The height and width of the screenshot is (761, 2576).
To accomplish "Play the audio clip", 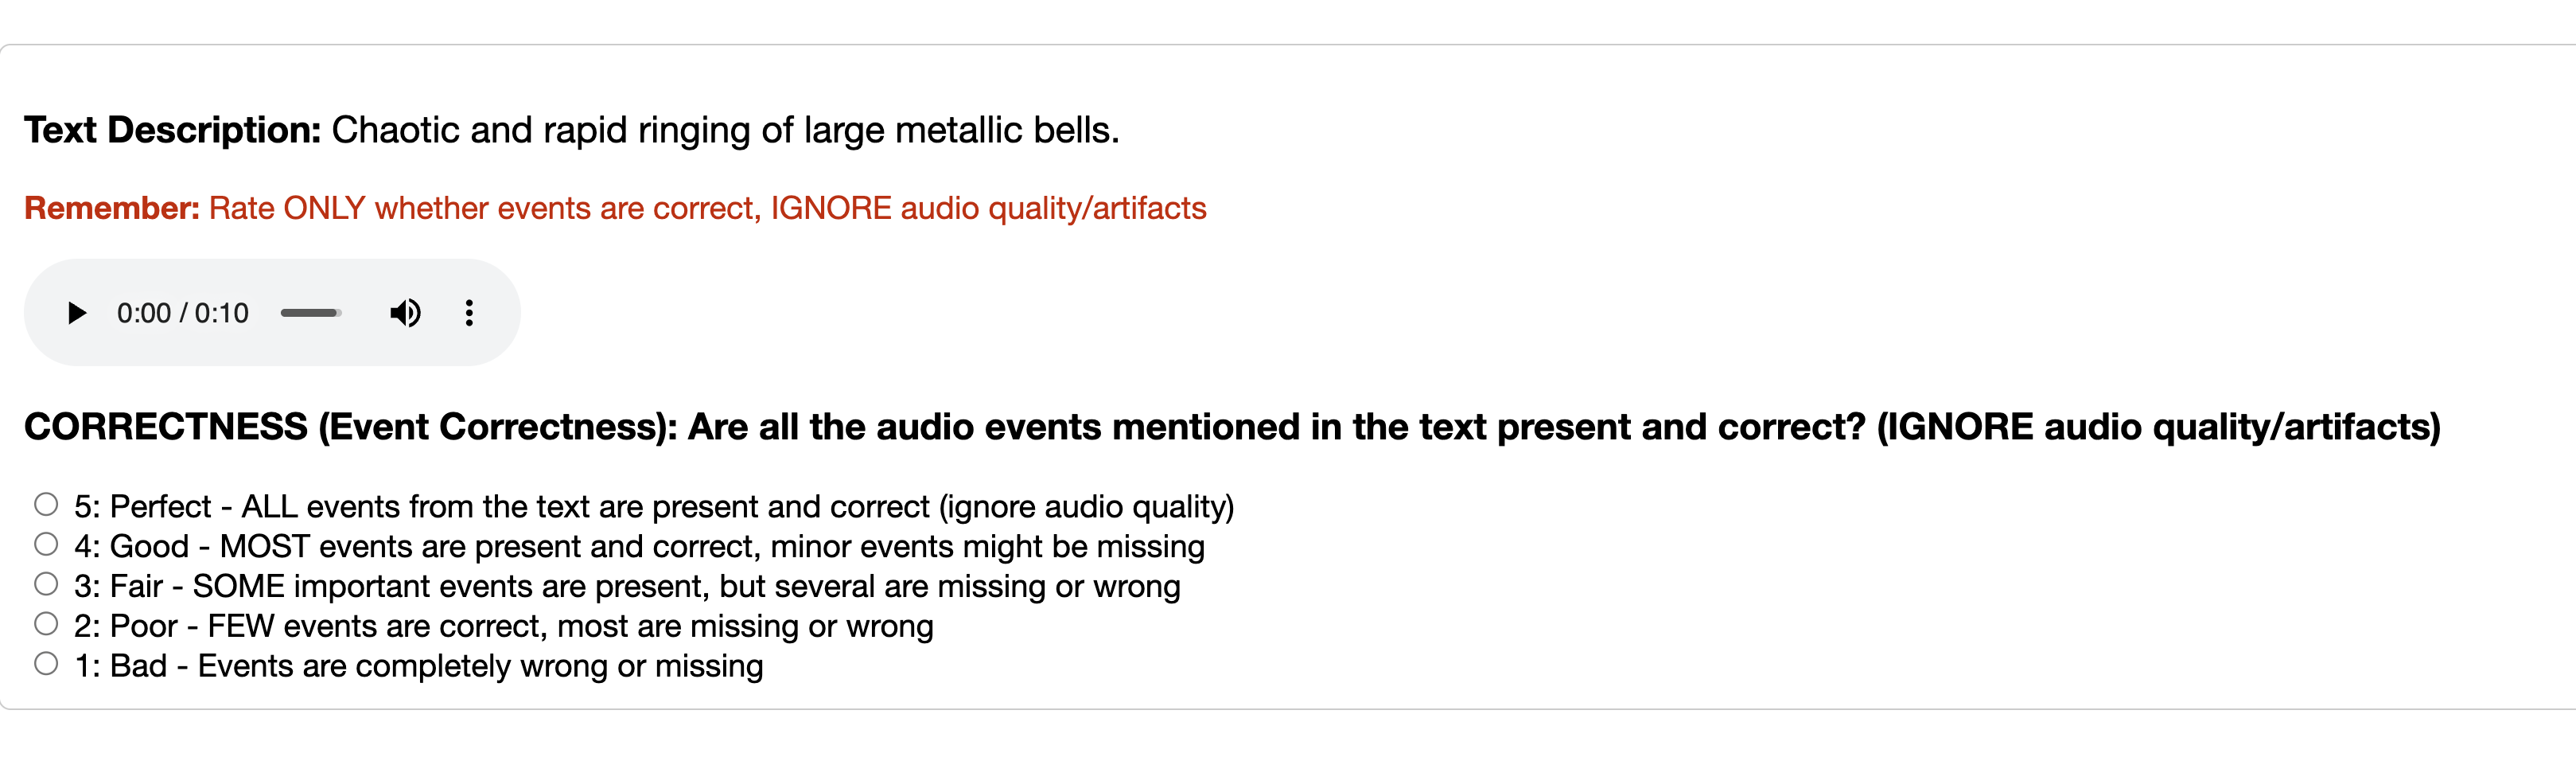I will click(x=76, y=313).
